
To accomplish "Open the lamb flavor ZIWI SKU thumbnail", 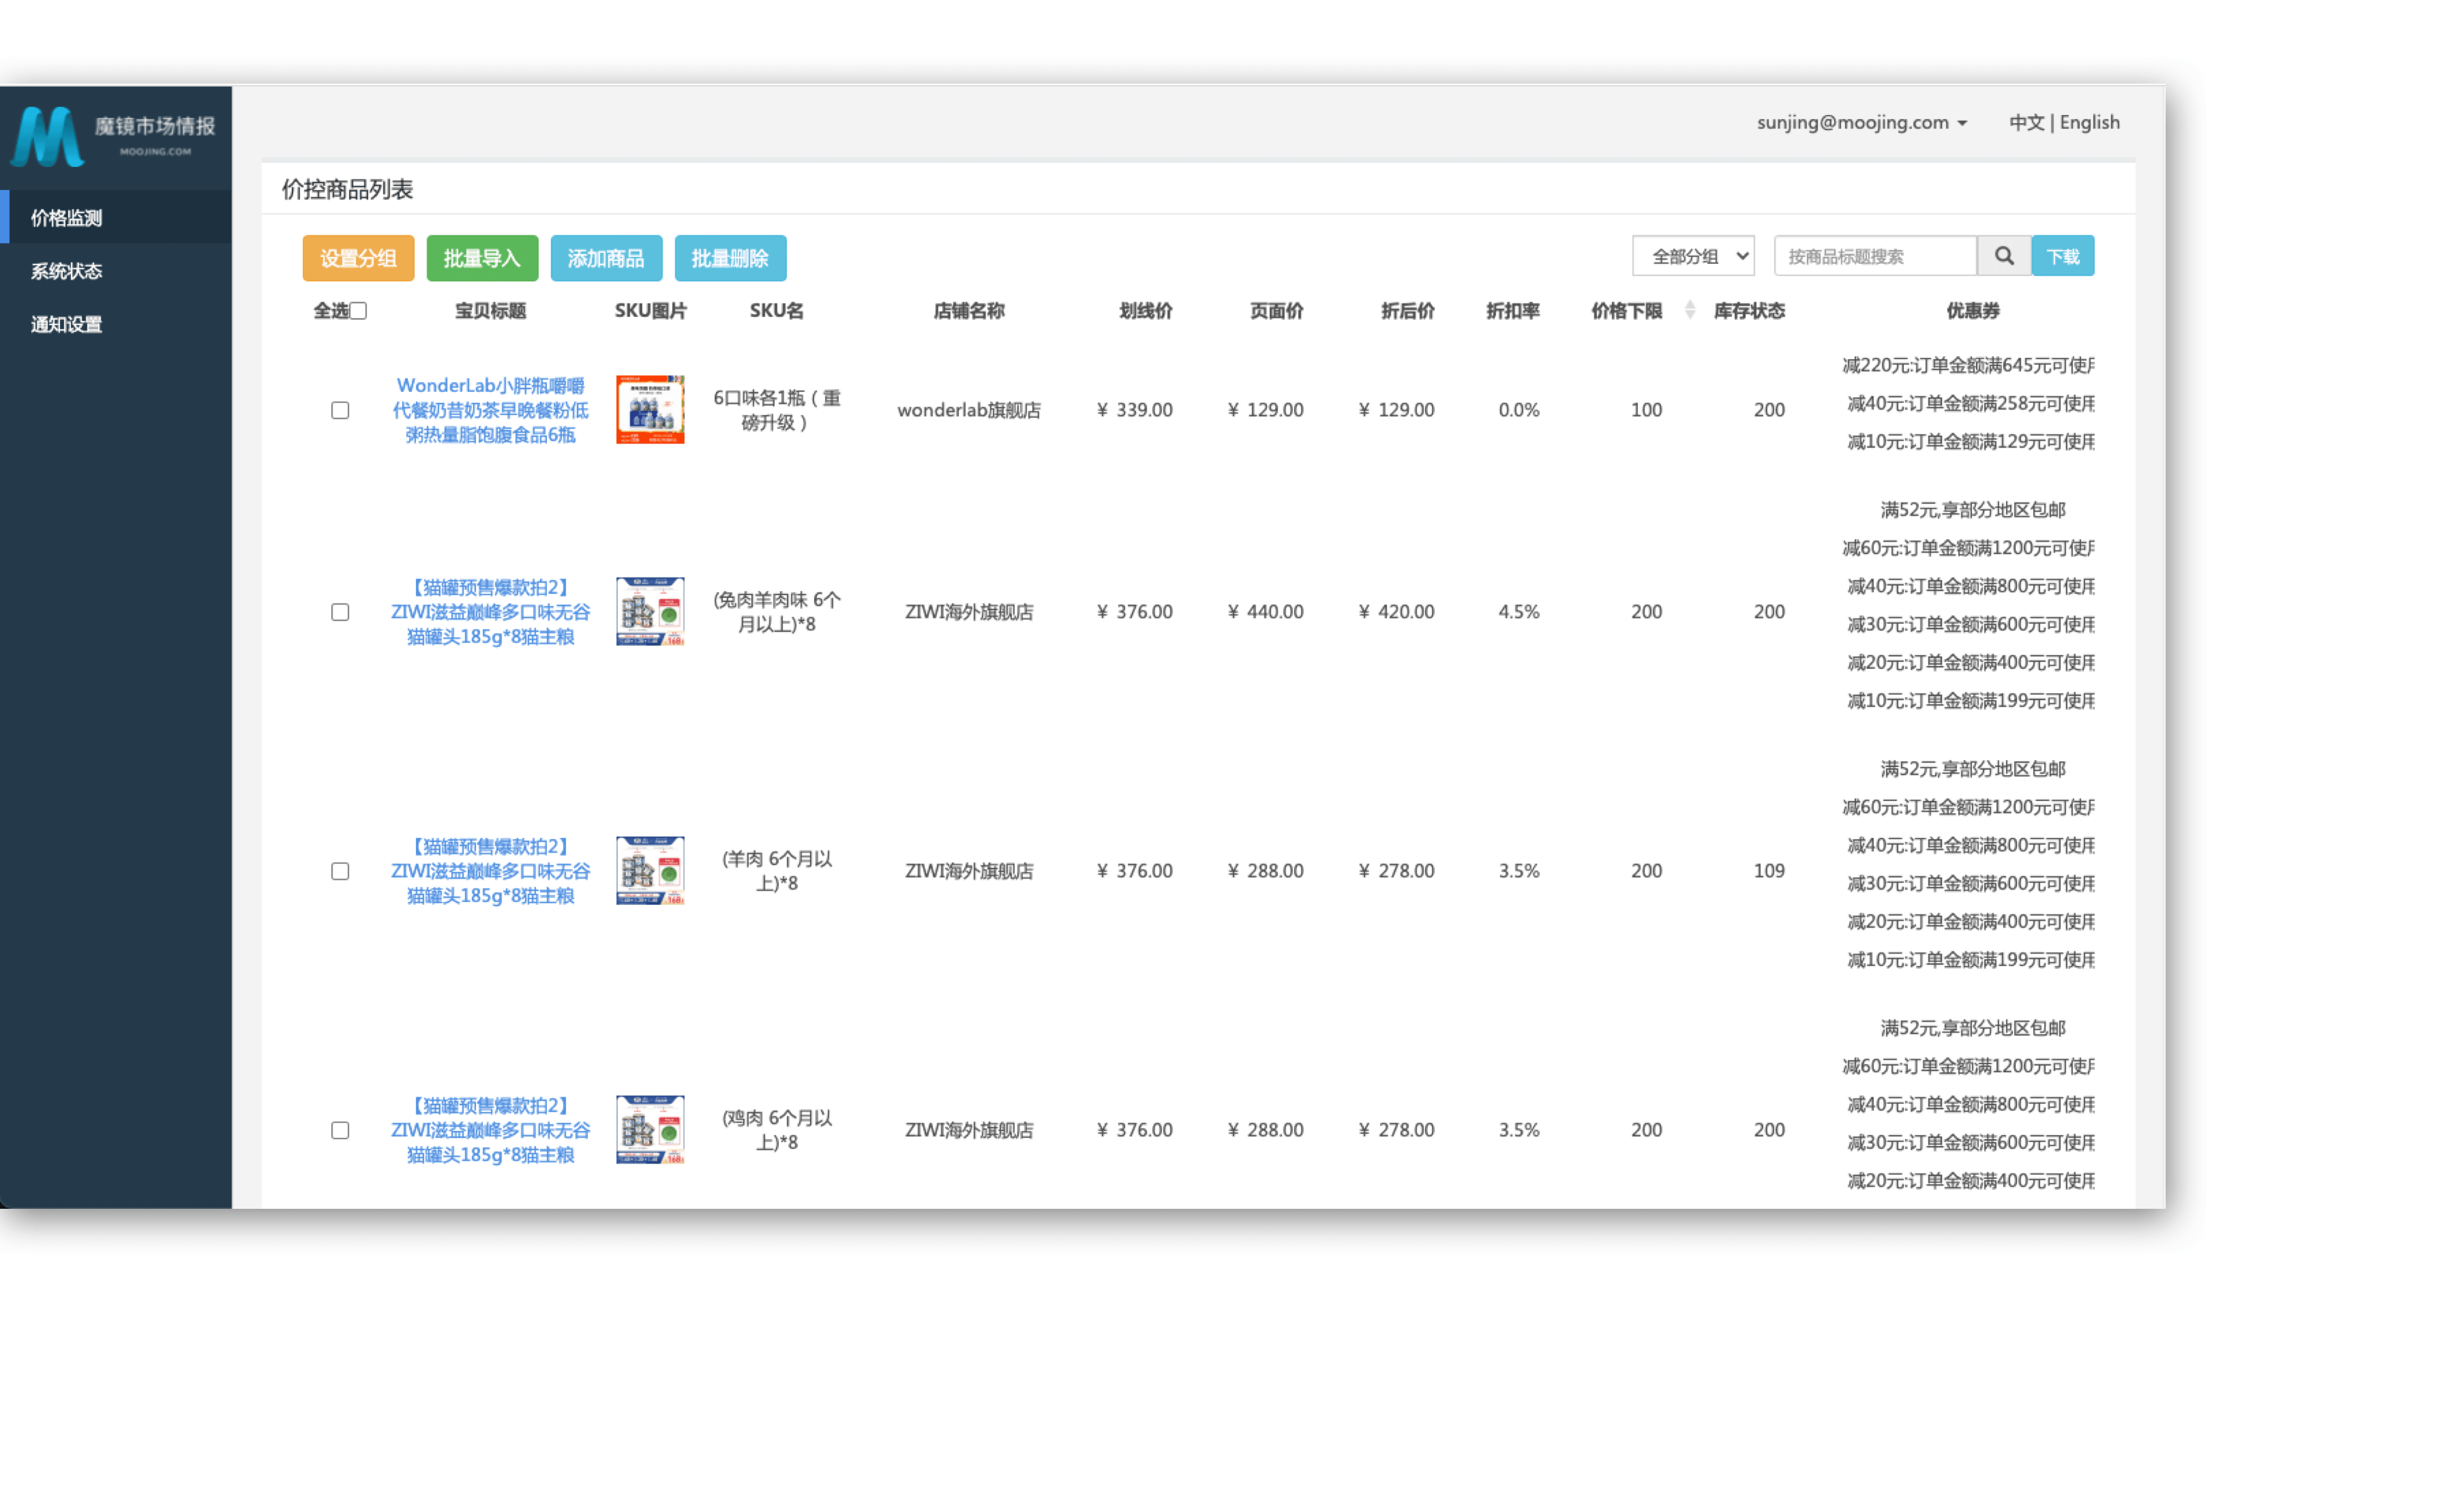I will [x=650, y=870].
